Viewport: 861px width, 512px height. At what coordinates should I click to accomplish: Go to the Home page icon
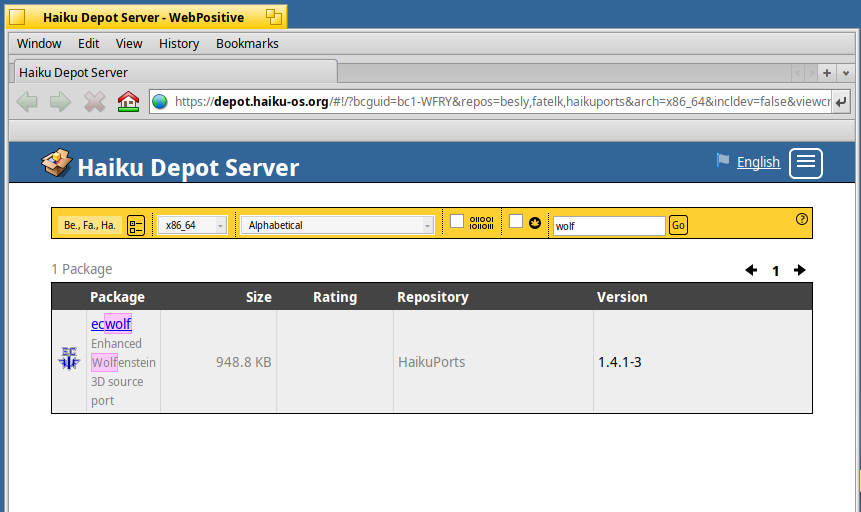128,102
